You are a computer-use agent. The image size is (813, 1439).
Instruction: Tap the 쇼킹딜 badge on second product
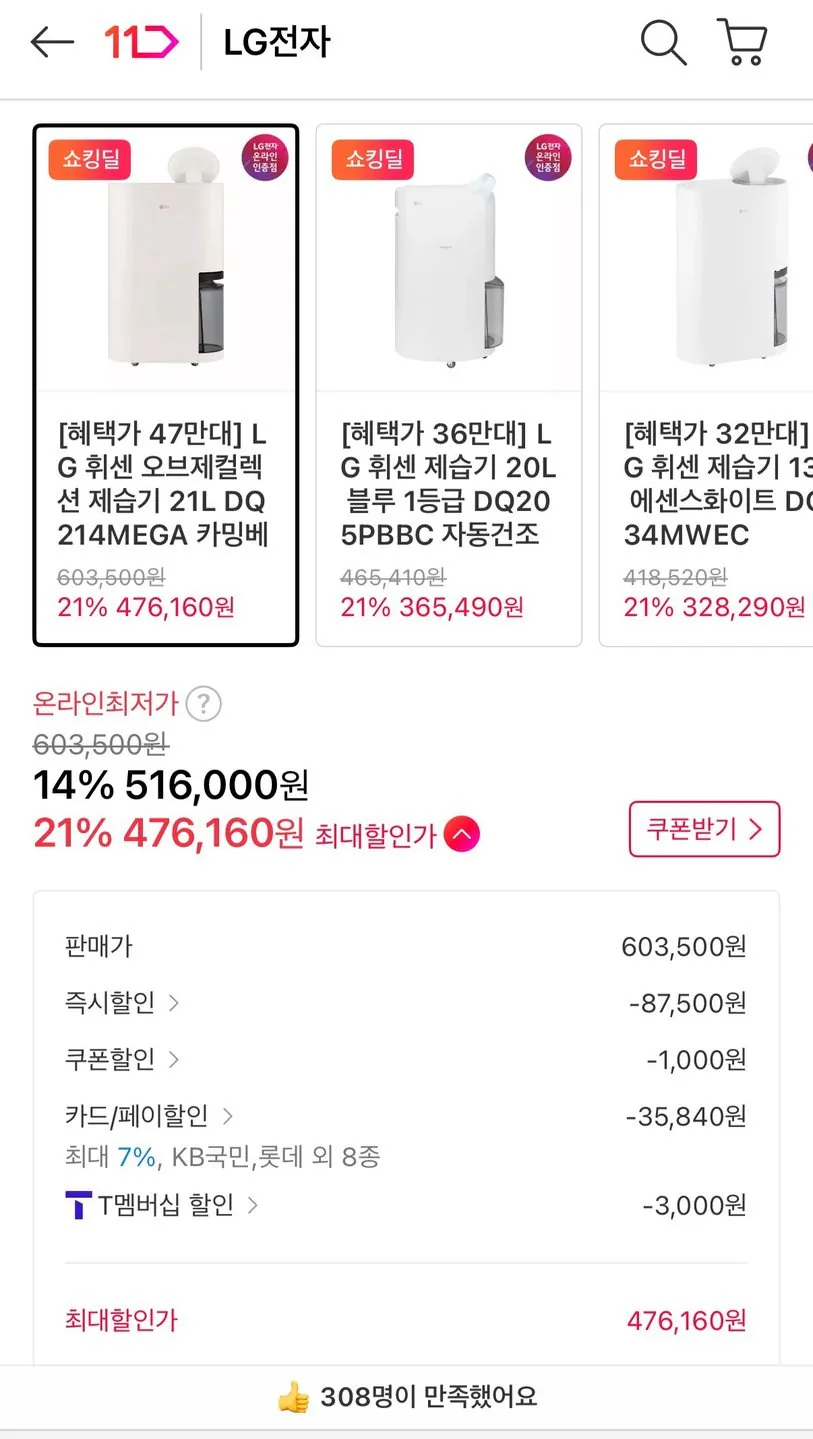373,159
